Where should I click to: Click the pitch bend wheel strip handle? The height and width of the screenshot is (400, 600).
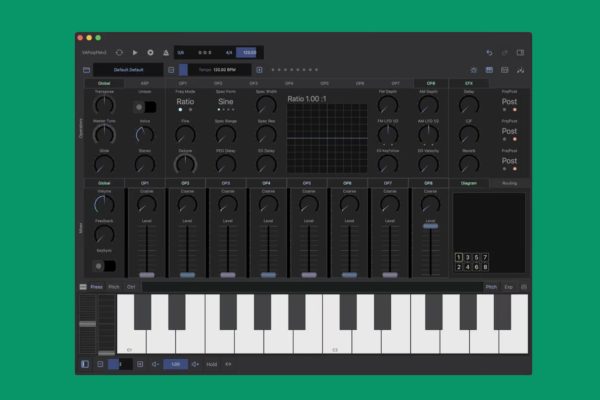[88, 324]
